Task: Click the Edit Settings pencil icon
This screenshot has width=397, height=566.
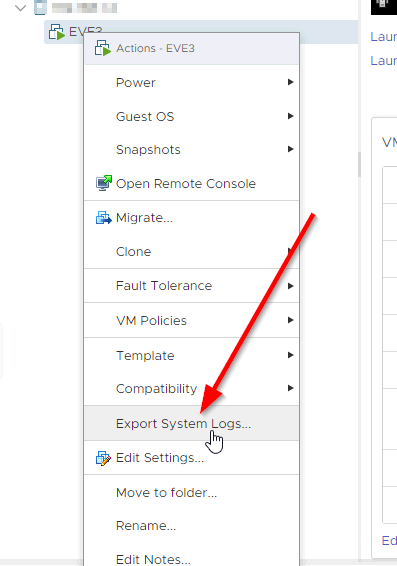Action: pyautogui.click(x=104, y=458)
